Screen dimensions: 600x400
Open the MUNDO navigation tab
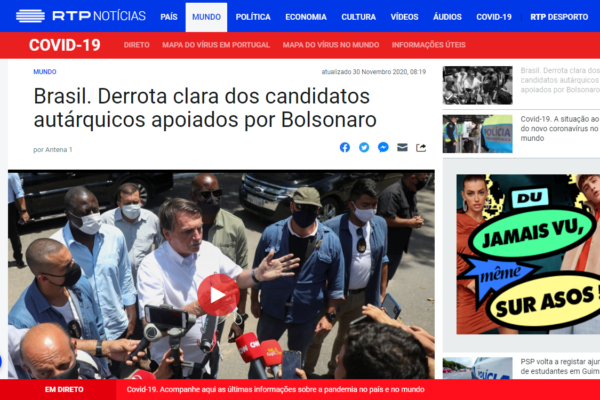tap(206, 17)
